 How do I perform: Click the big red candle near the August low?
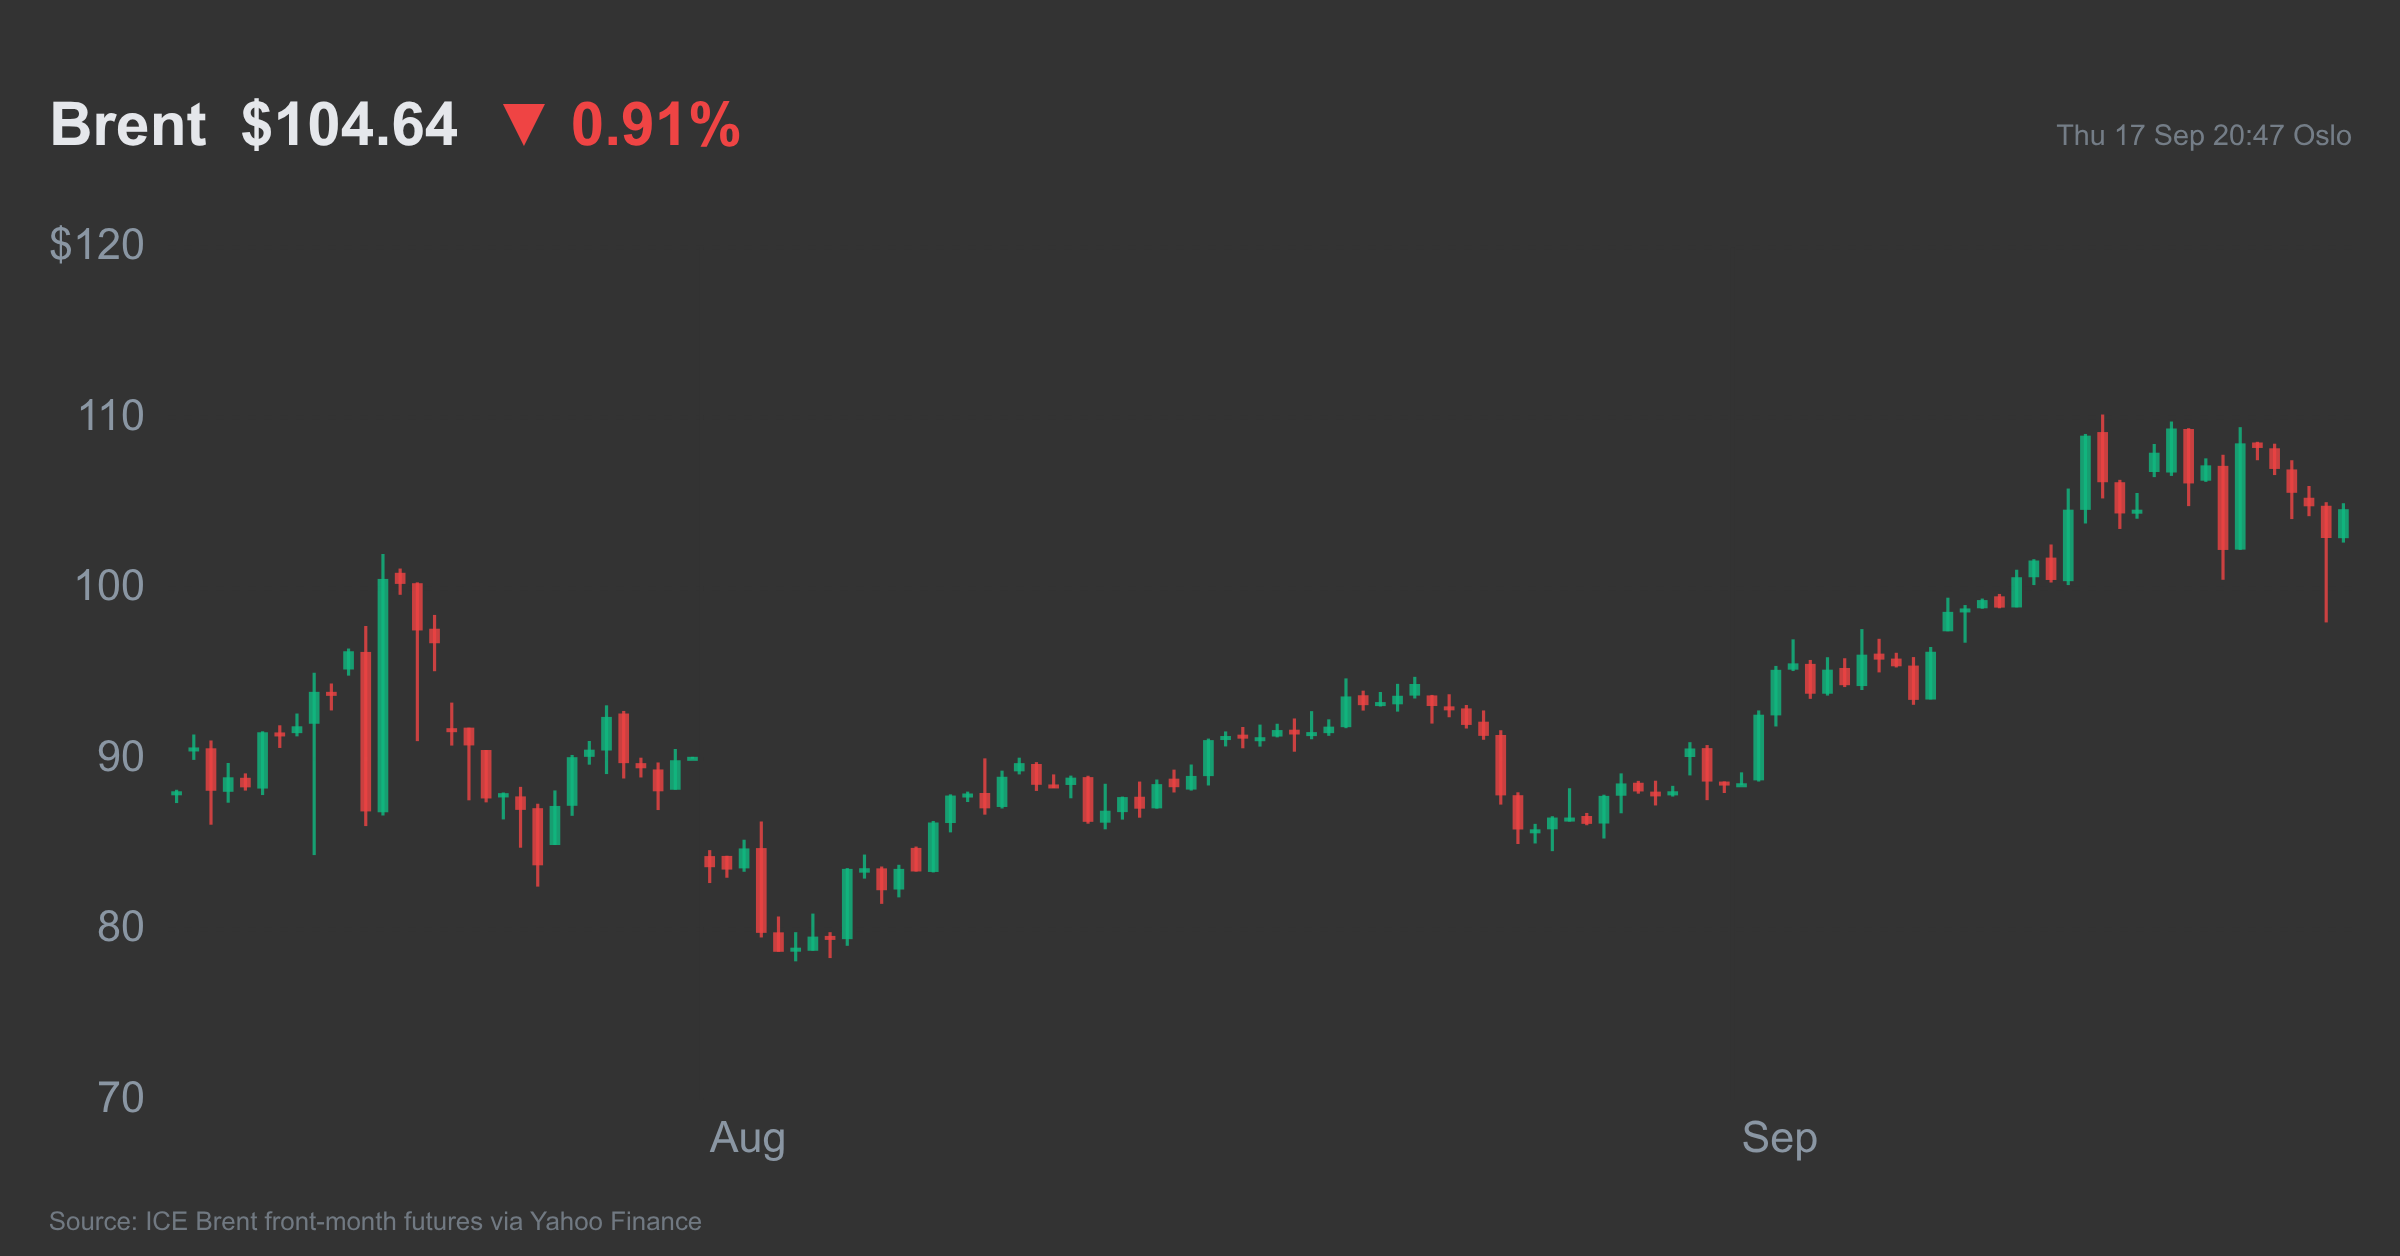pos(761,880)
